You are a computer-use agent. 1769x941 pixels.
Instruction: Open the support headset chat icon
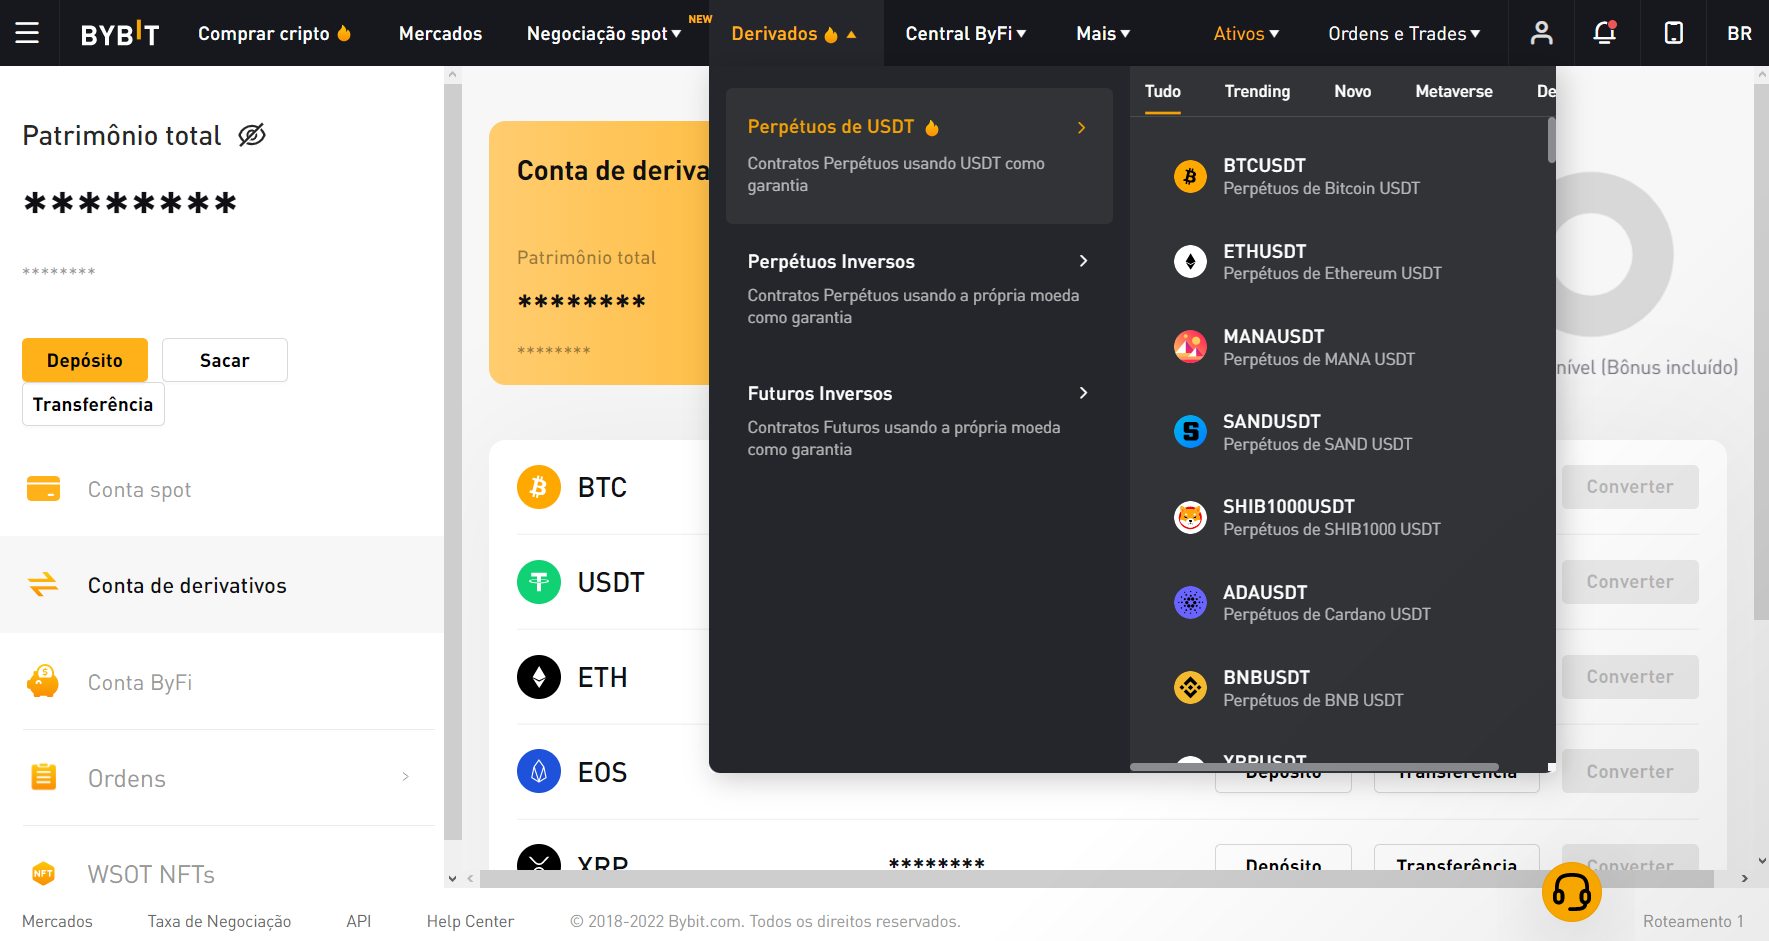[x=1571, y=892]
